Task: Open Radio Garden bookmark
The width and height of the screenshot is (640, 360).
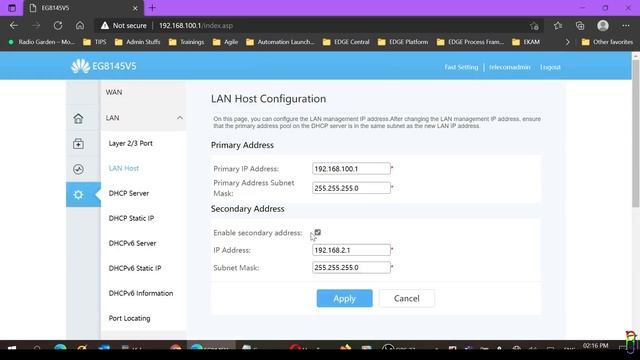Action: [42, 42]
